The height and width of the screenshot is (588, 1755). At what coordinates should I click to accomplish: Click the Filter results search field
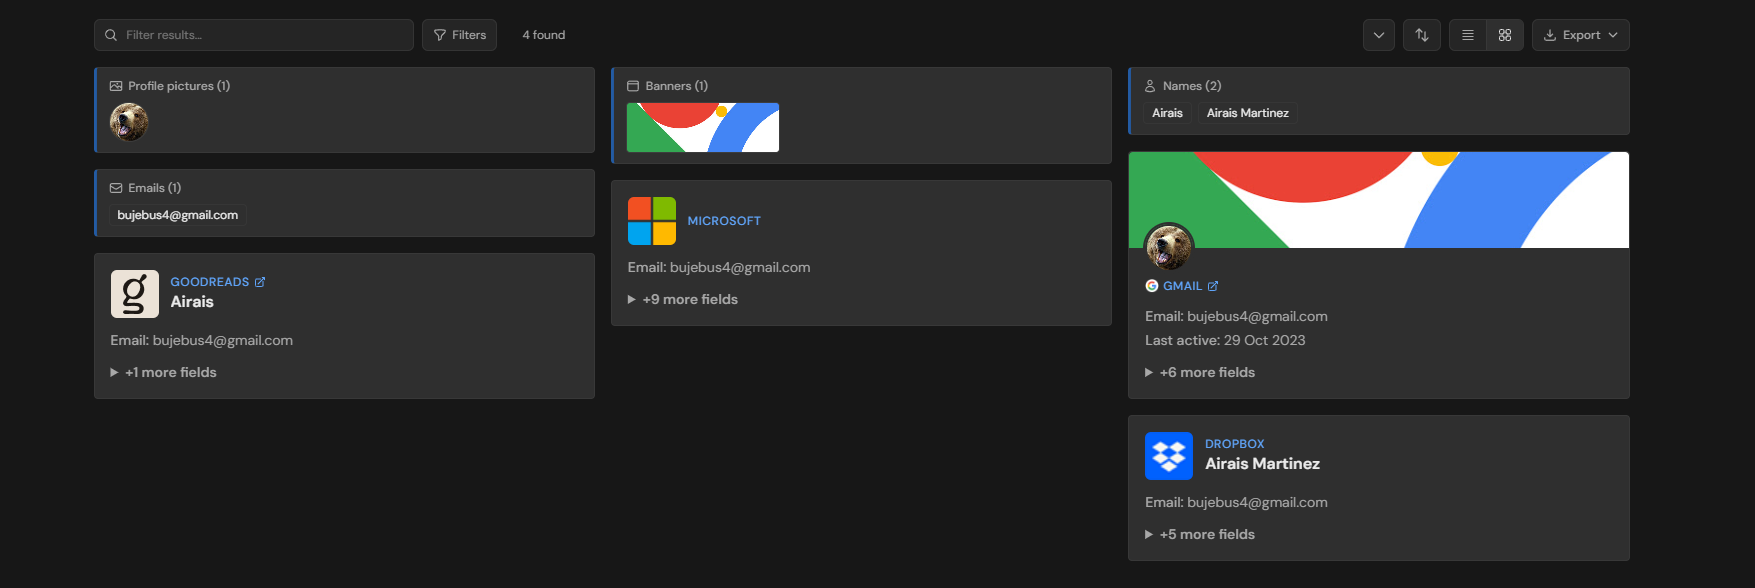tap(254, 35)
